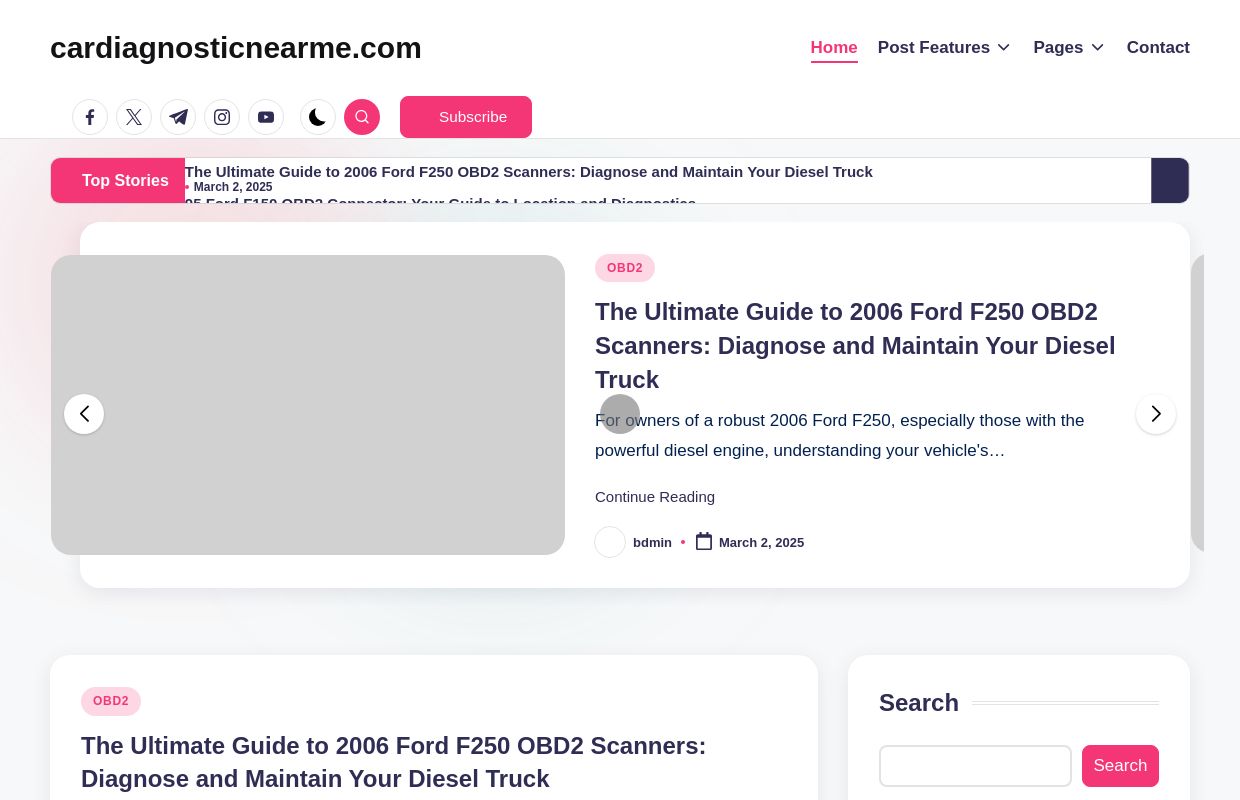Open the Contact menu item
The width and height of the screenshot is (1240, 800).
(1158, 48)
